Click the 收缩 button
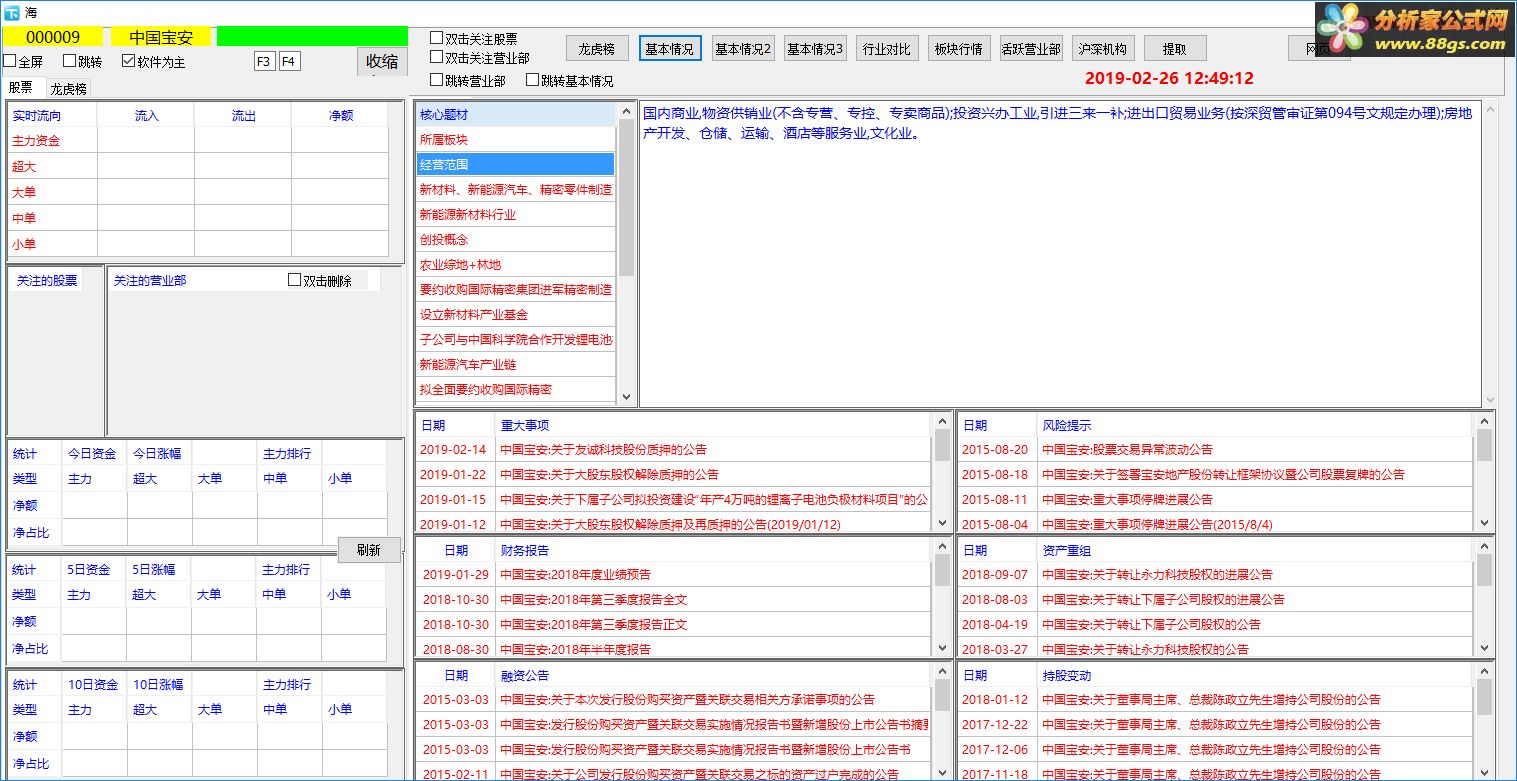This screenshot has width=1517, height=781. point(382,61)
